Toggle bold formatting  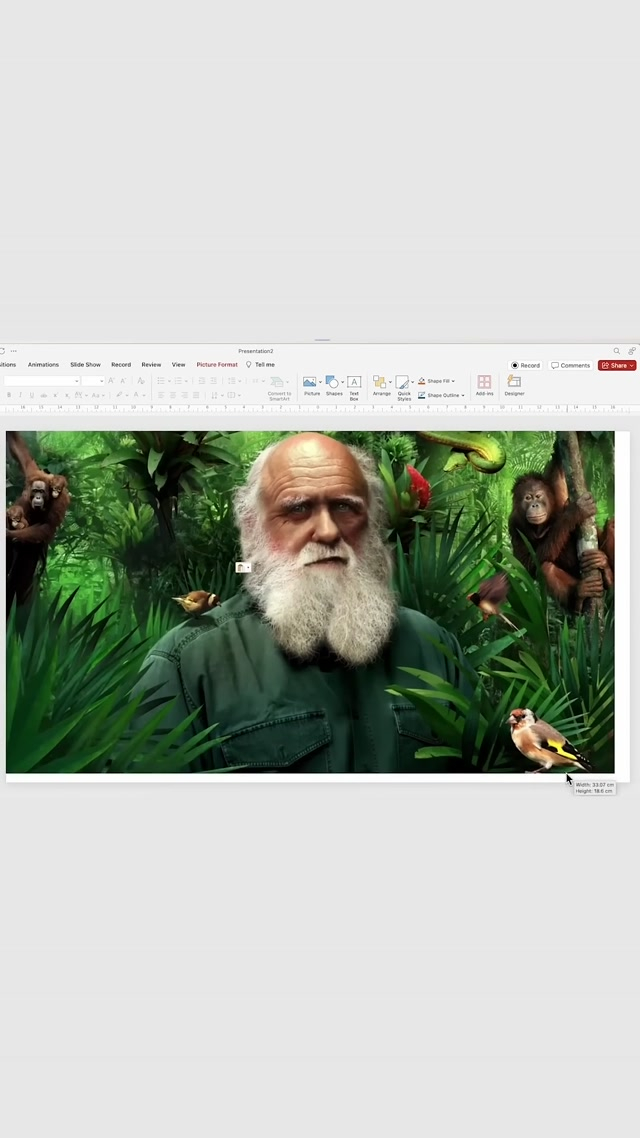pos(8,395)
